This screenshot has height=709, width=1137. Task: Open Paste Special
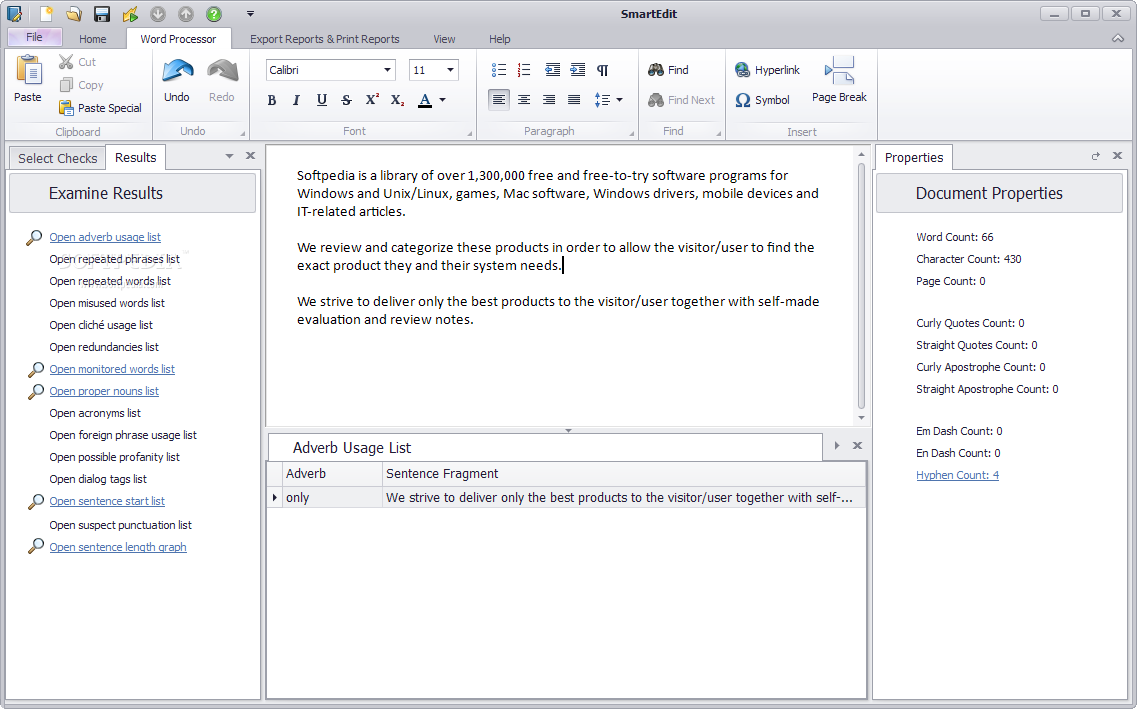(100, 108)
